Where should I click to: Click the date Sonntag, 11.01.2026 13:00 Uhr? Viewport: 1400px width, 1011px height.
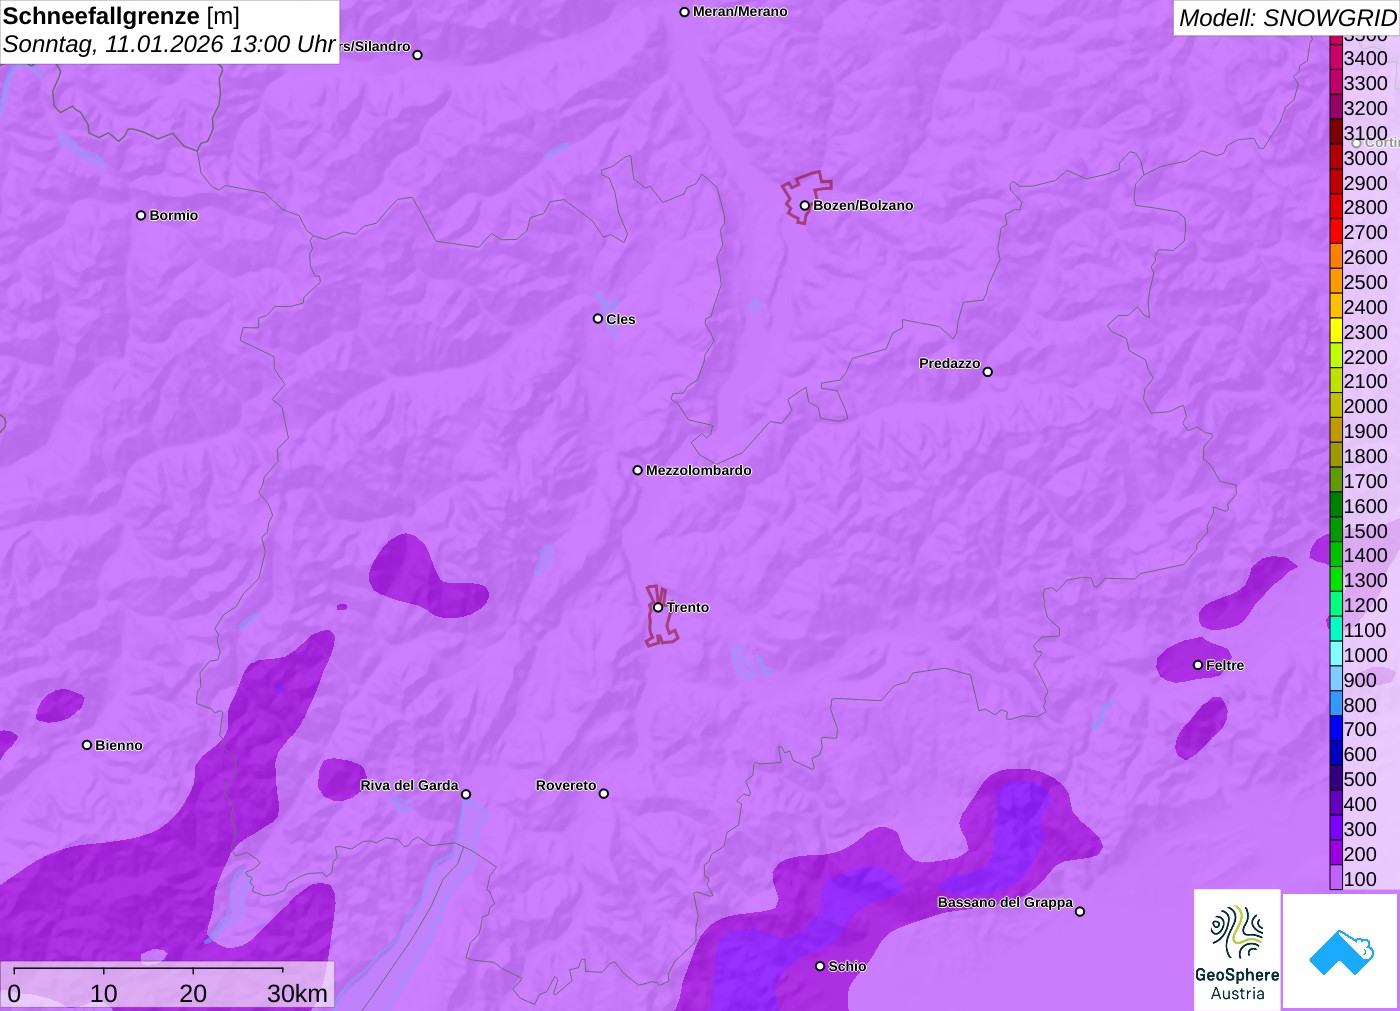tap(169, 44)
